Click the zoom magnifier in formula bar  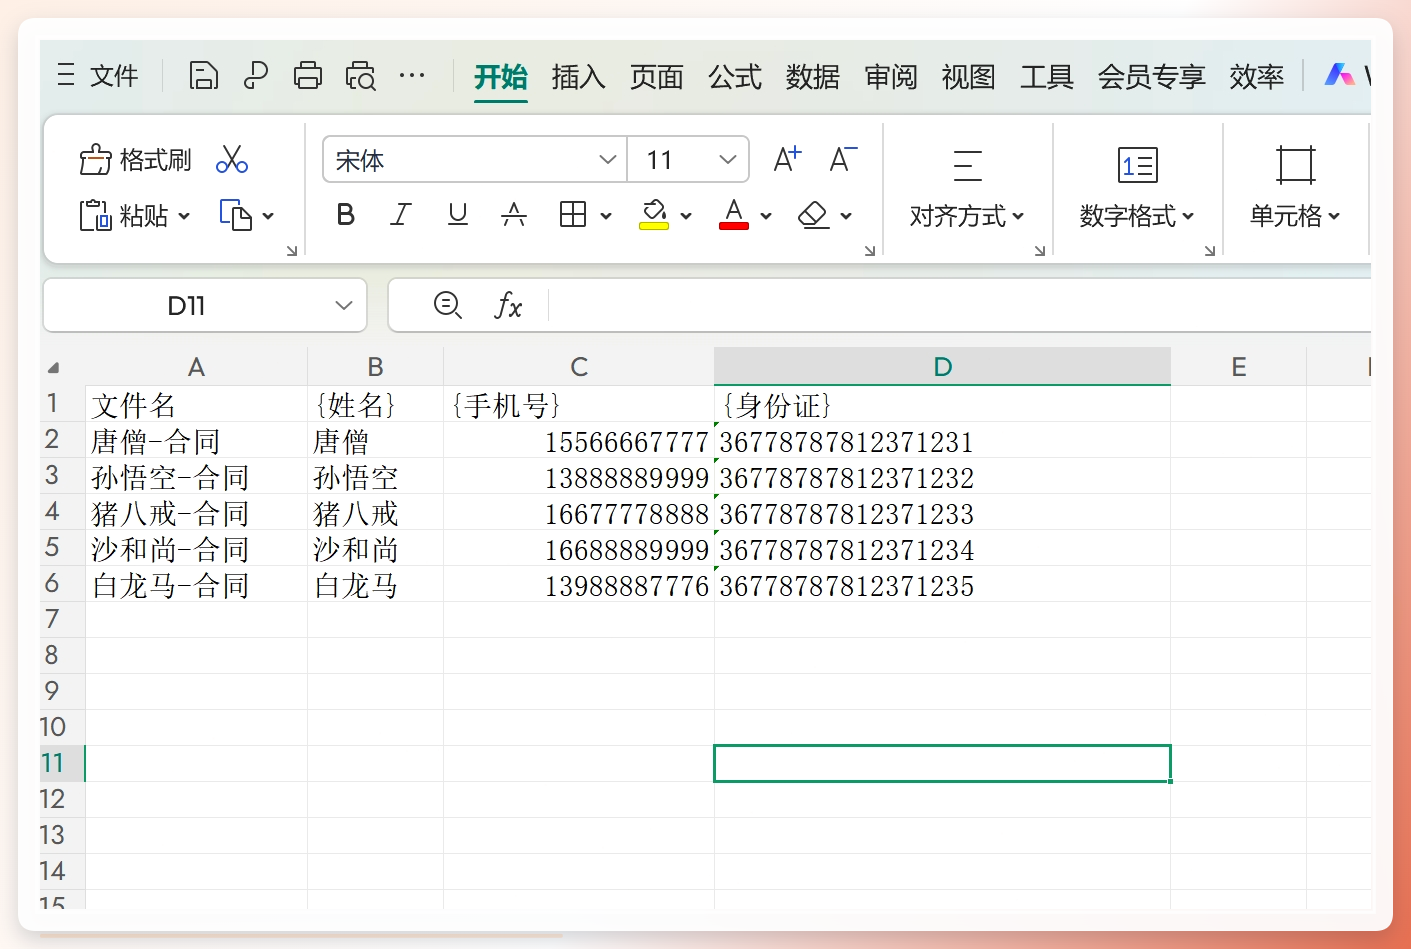448,305
